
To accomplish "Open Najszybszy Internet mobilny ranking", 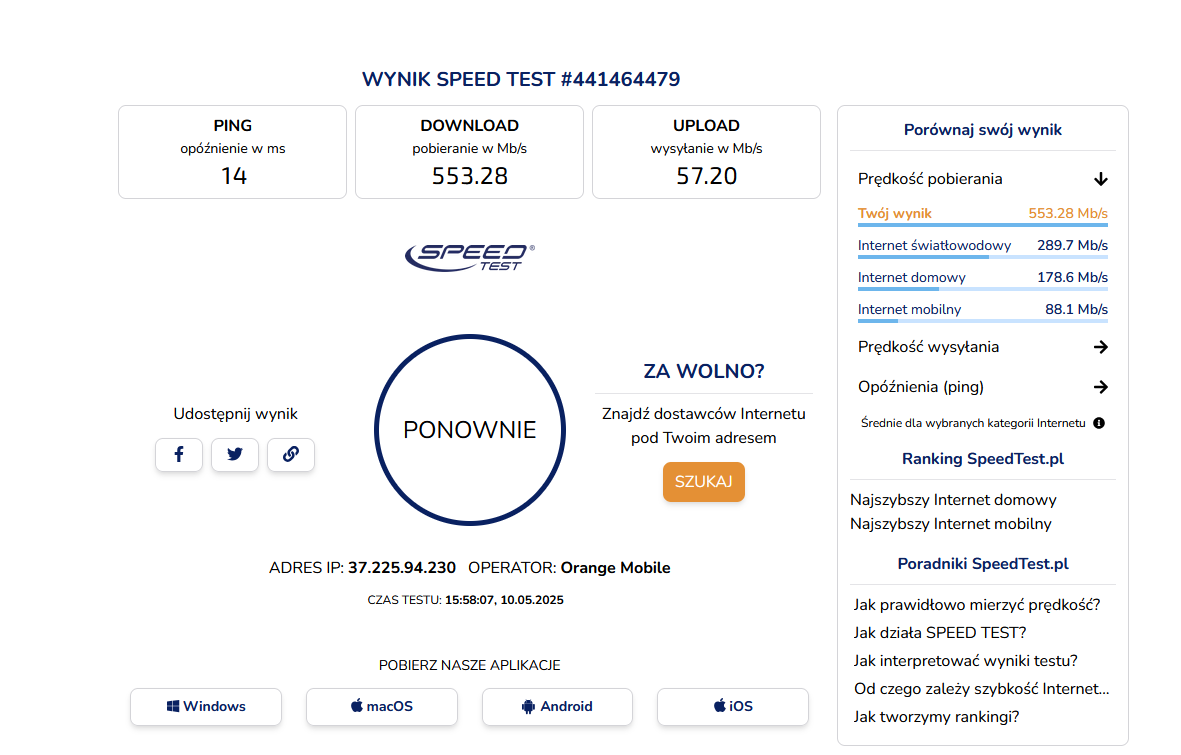I will coord(951,524).
